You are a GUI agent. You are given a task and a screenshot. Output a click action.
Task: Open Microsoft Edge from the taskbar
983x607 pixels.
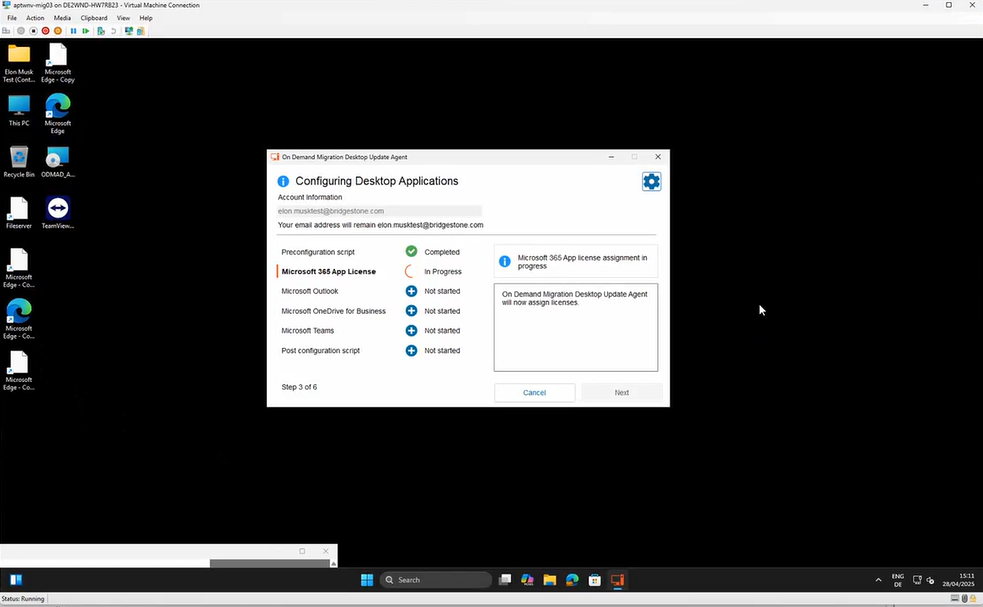click(x=572, y=580)
